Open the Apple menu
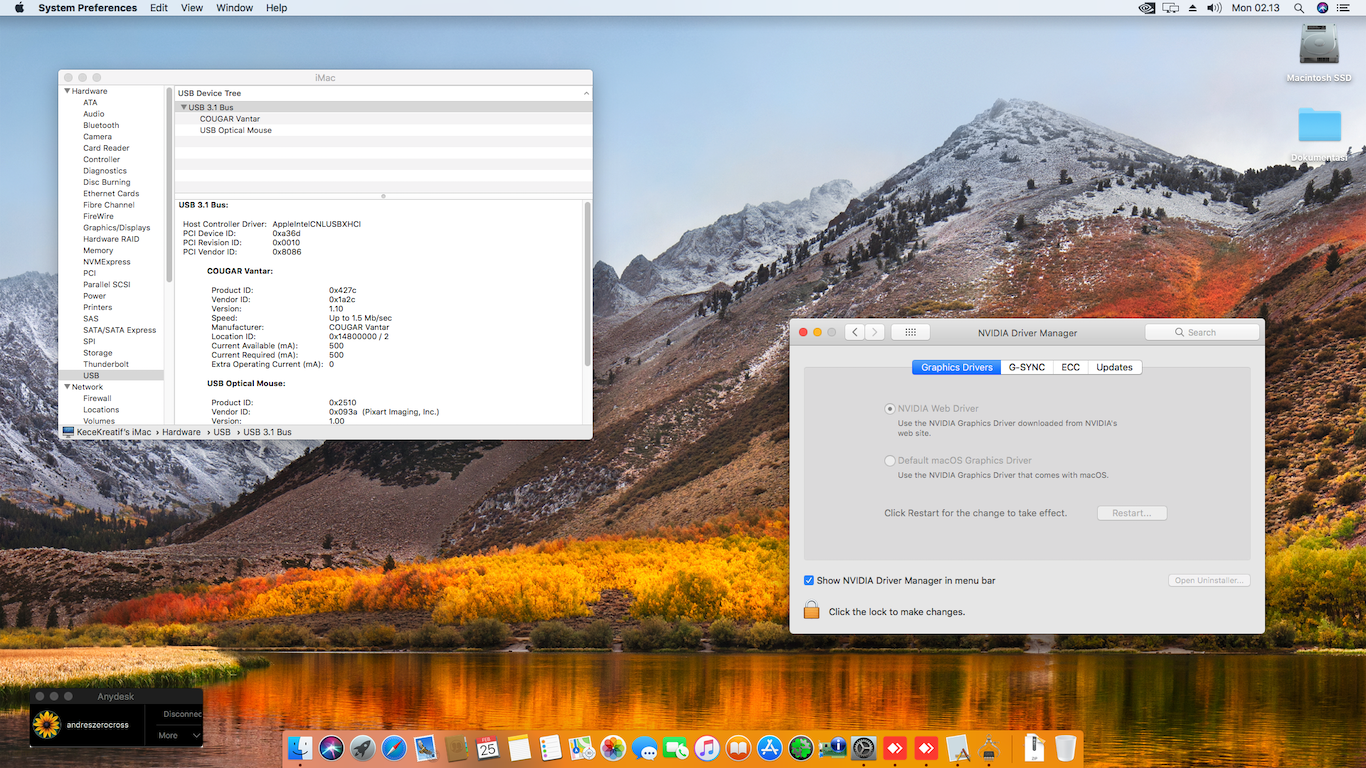Image resolution: width=1366 pixels, height=768 pixels. [x=19, y=8]
